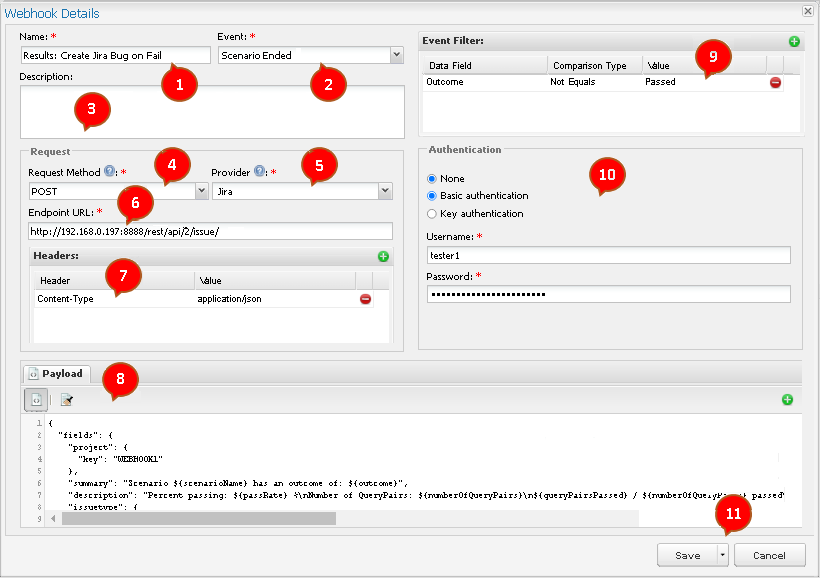
Task: Click the Provider help icon
Action: [258, 172]
